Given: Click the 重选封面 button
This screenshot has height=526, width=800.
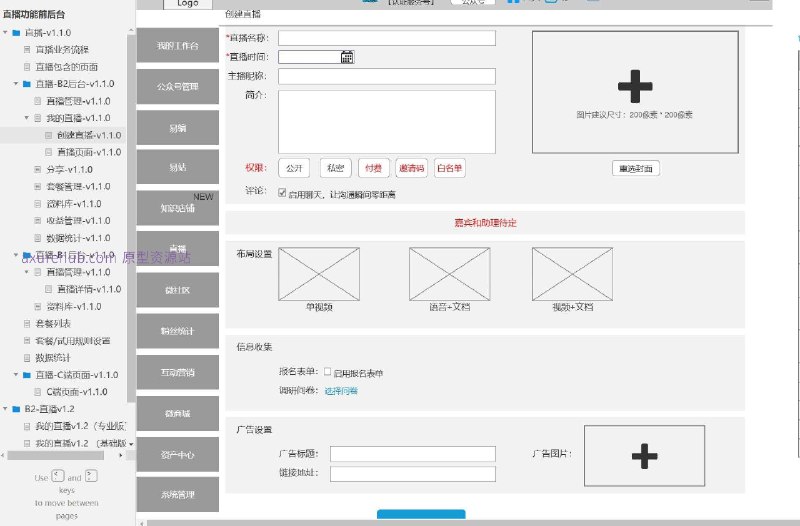Looking at the screenshot, I should click(636, 168).
